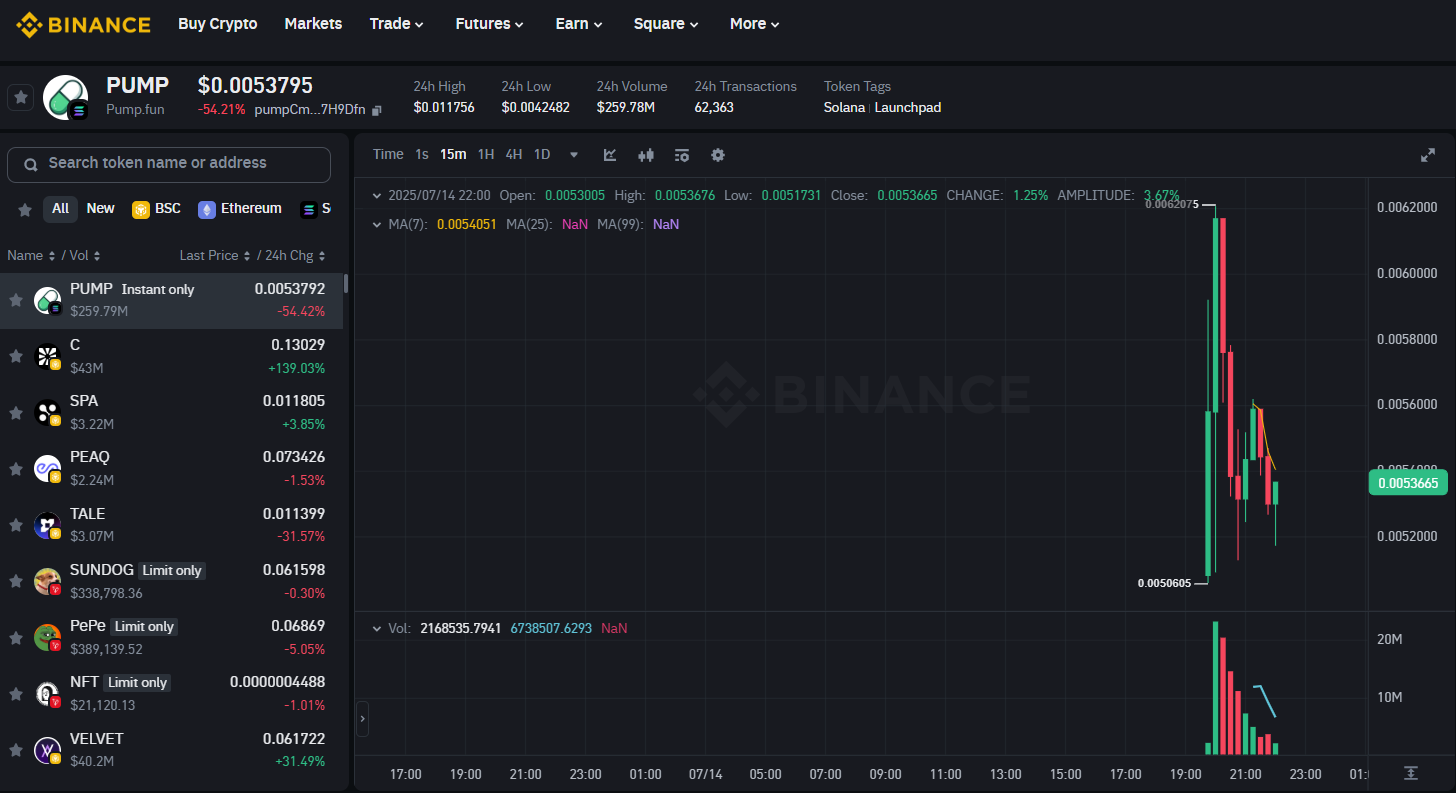The width and height of the screenshot is (1456, 793).
Task: Switch to the All token filter
Action: (x=60, y=209)
